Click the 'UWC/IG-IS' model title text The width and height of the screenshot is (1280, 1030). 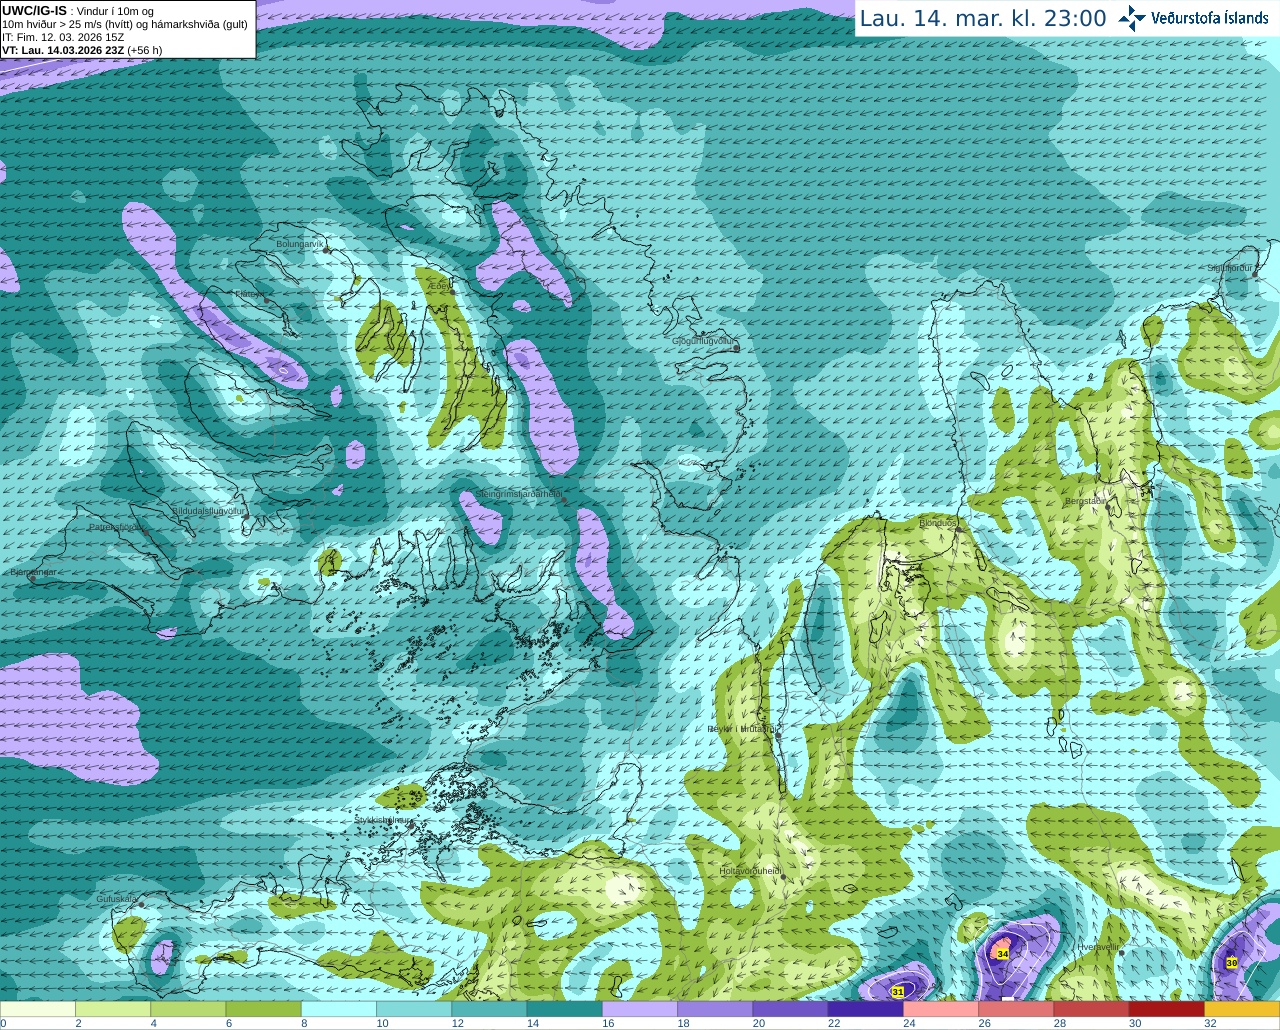click(35, 10)
